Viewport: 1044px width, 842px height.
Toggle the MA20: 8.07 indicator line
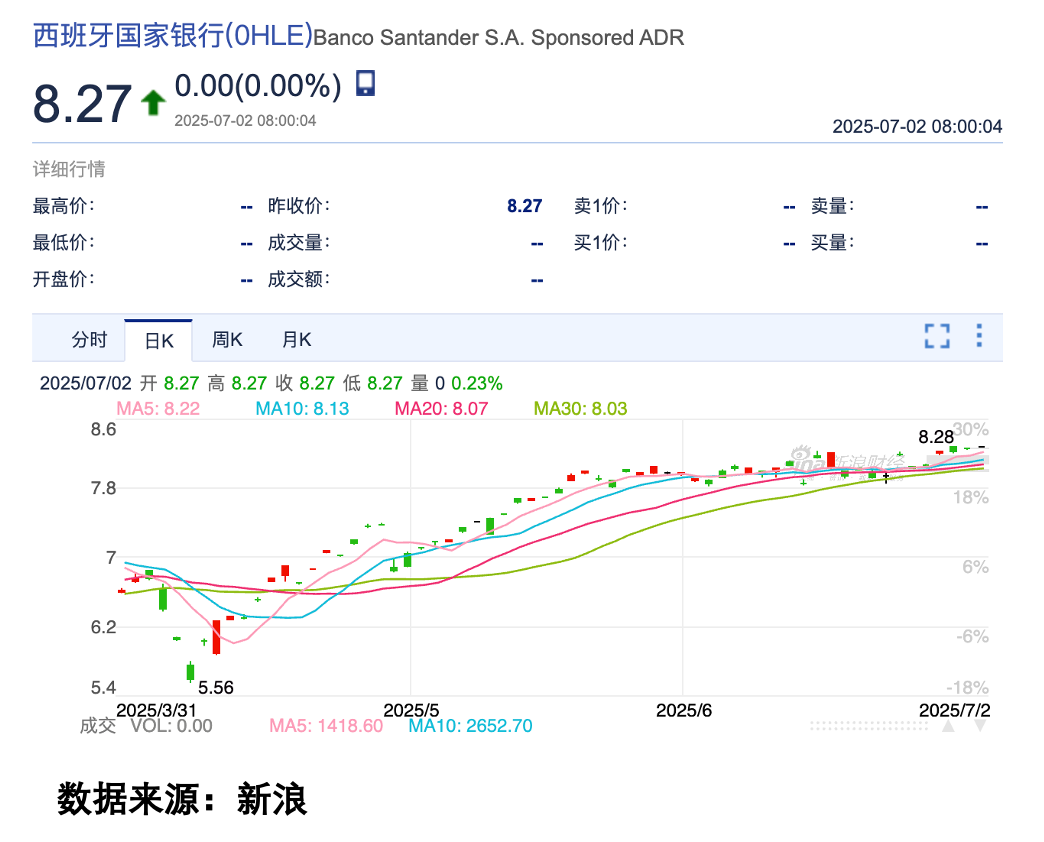pyautogui.click(x=441, y=408)
